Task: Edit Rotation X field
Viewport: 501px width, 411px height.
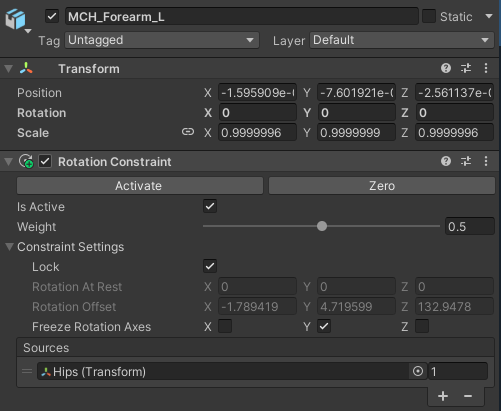Action: (x=257, y=113)
